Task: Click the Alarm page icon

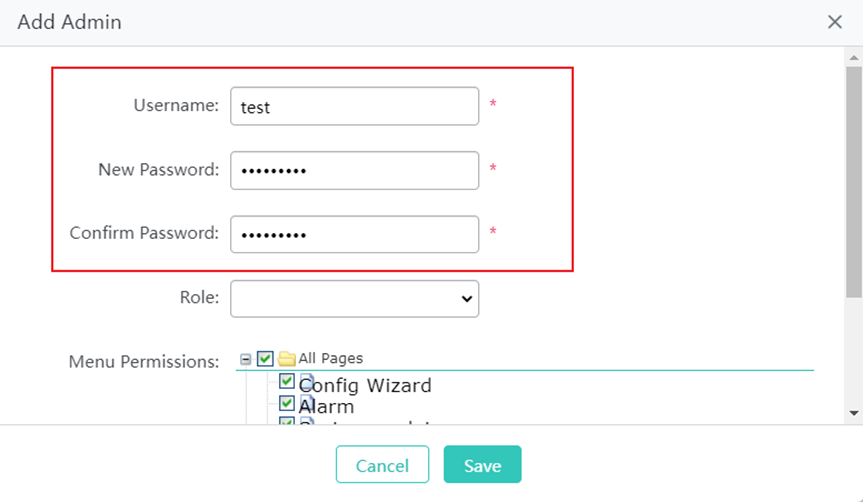Action: (307, 403)
